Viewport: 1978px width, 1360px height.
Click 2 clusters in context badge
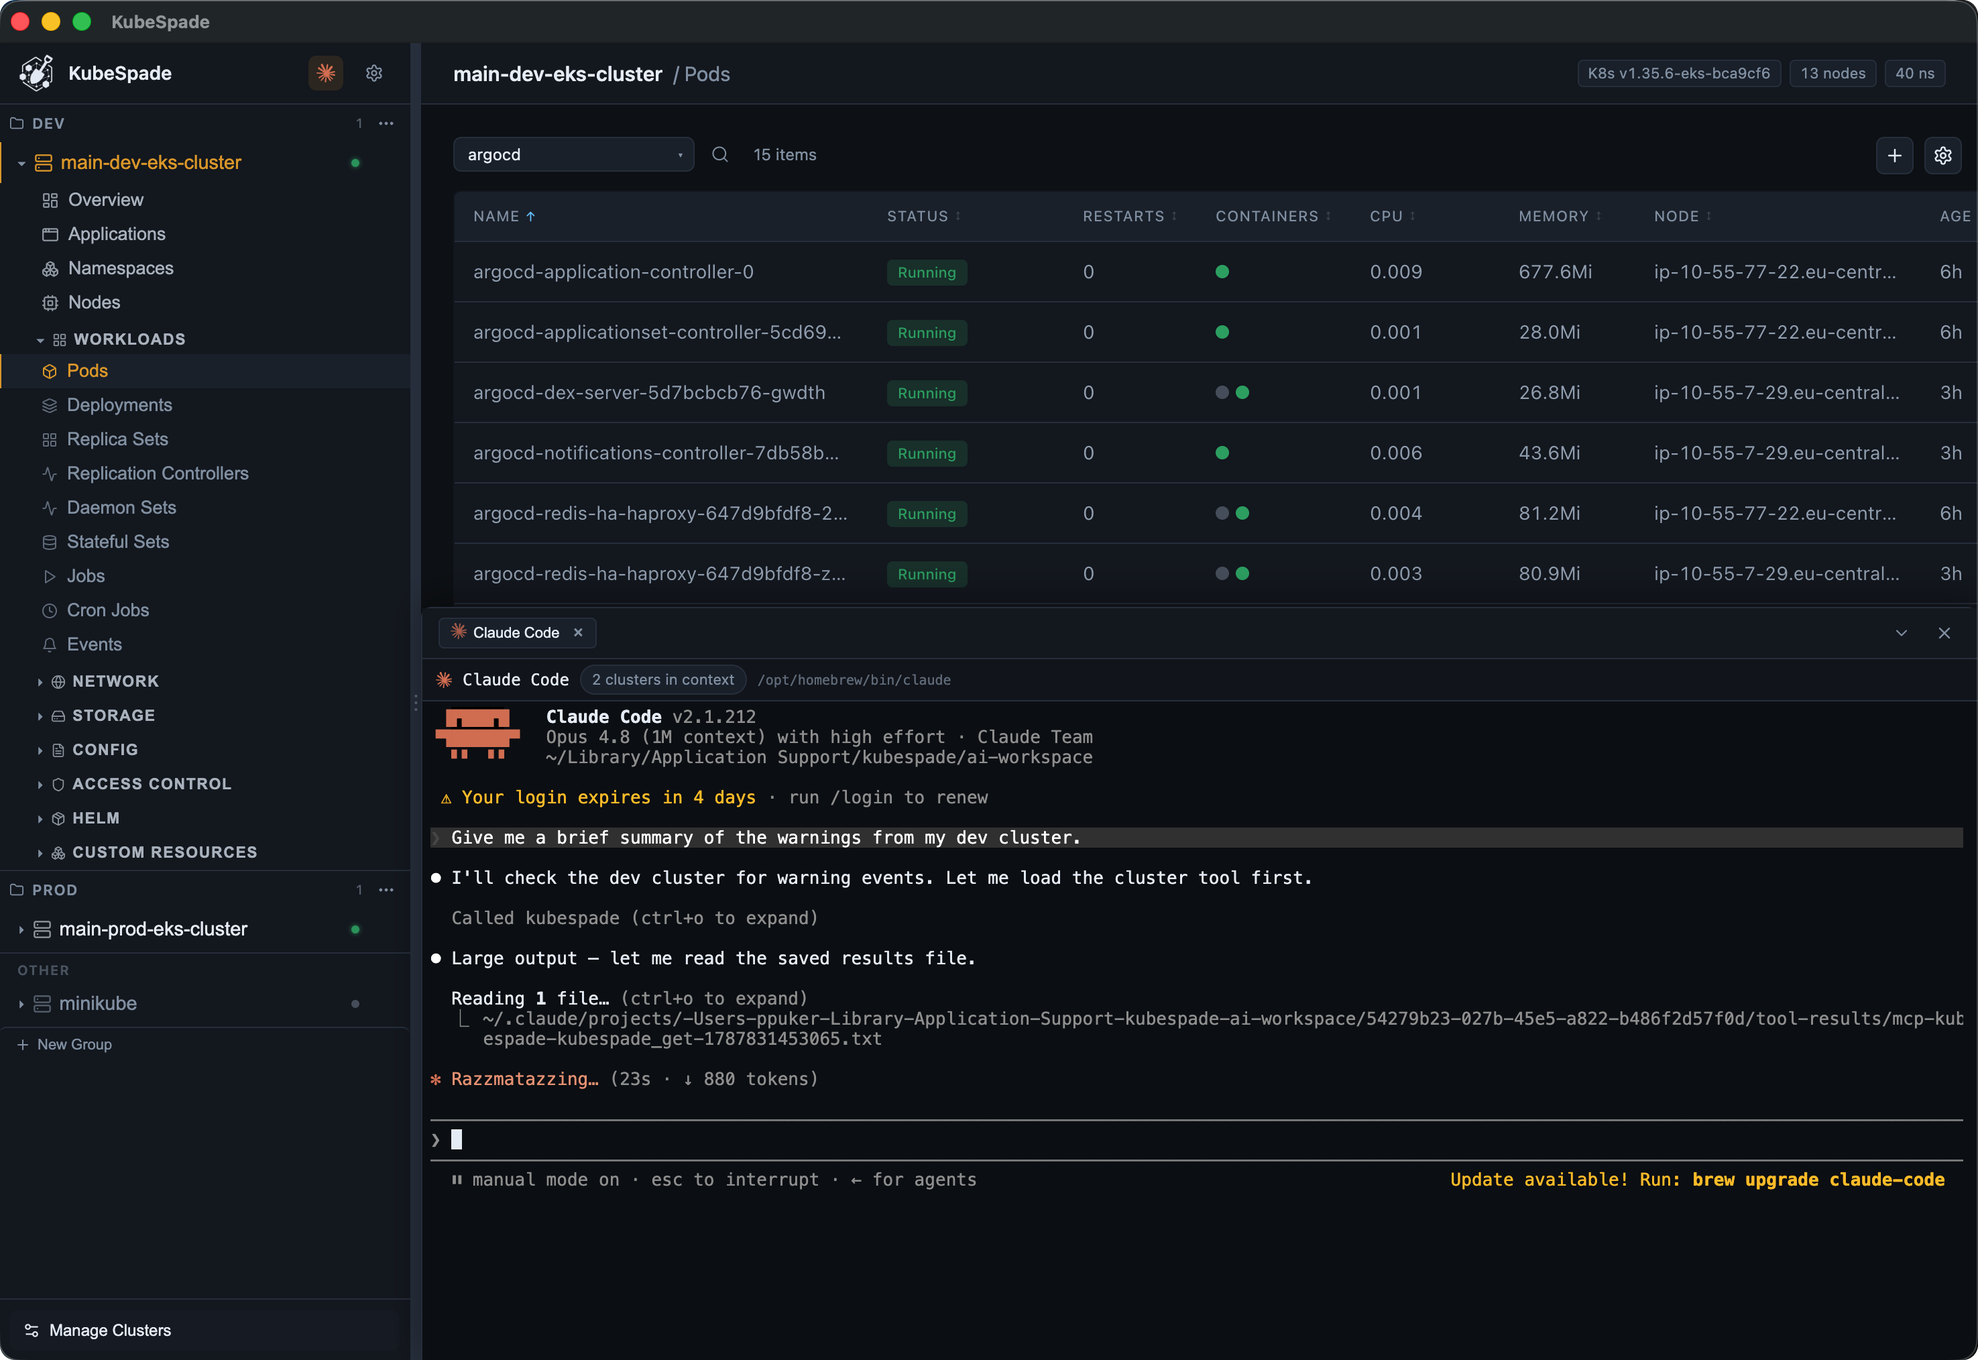coord(663,680)
